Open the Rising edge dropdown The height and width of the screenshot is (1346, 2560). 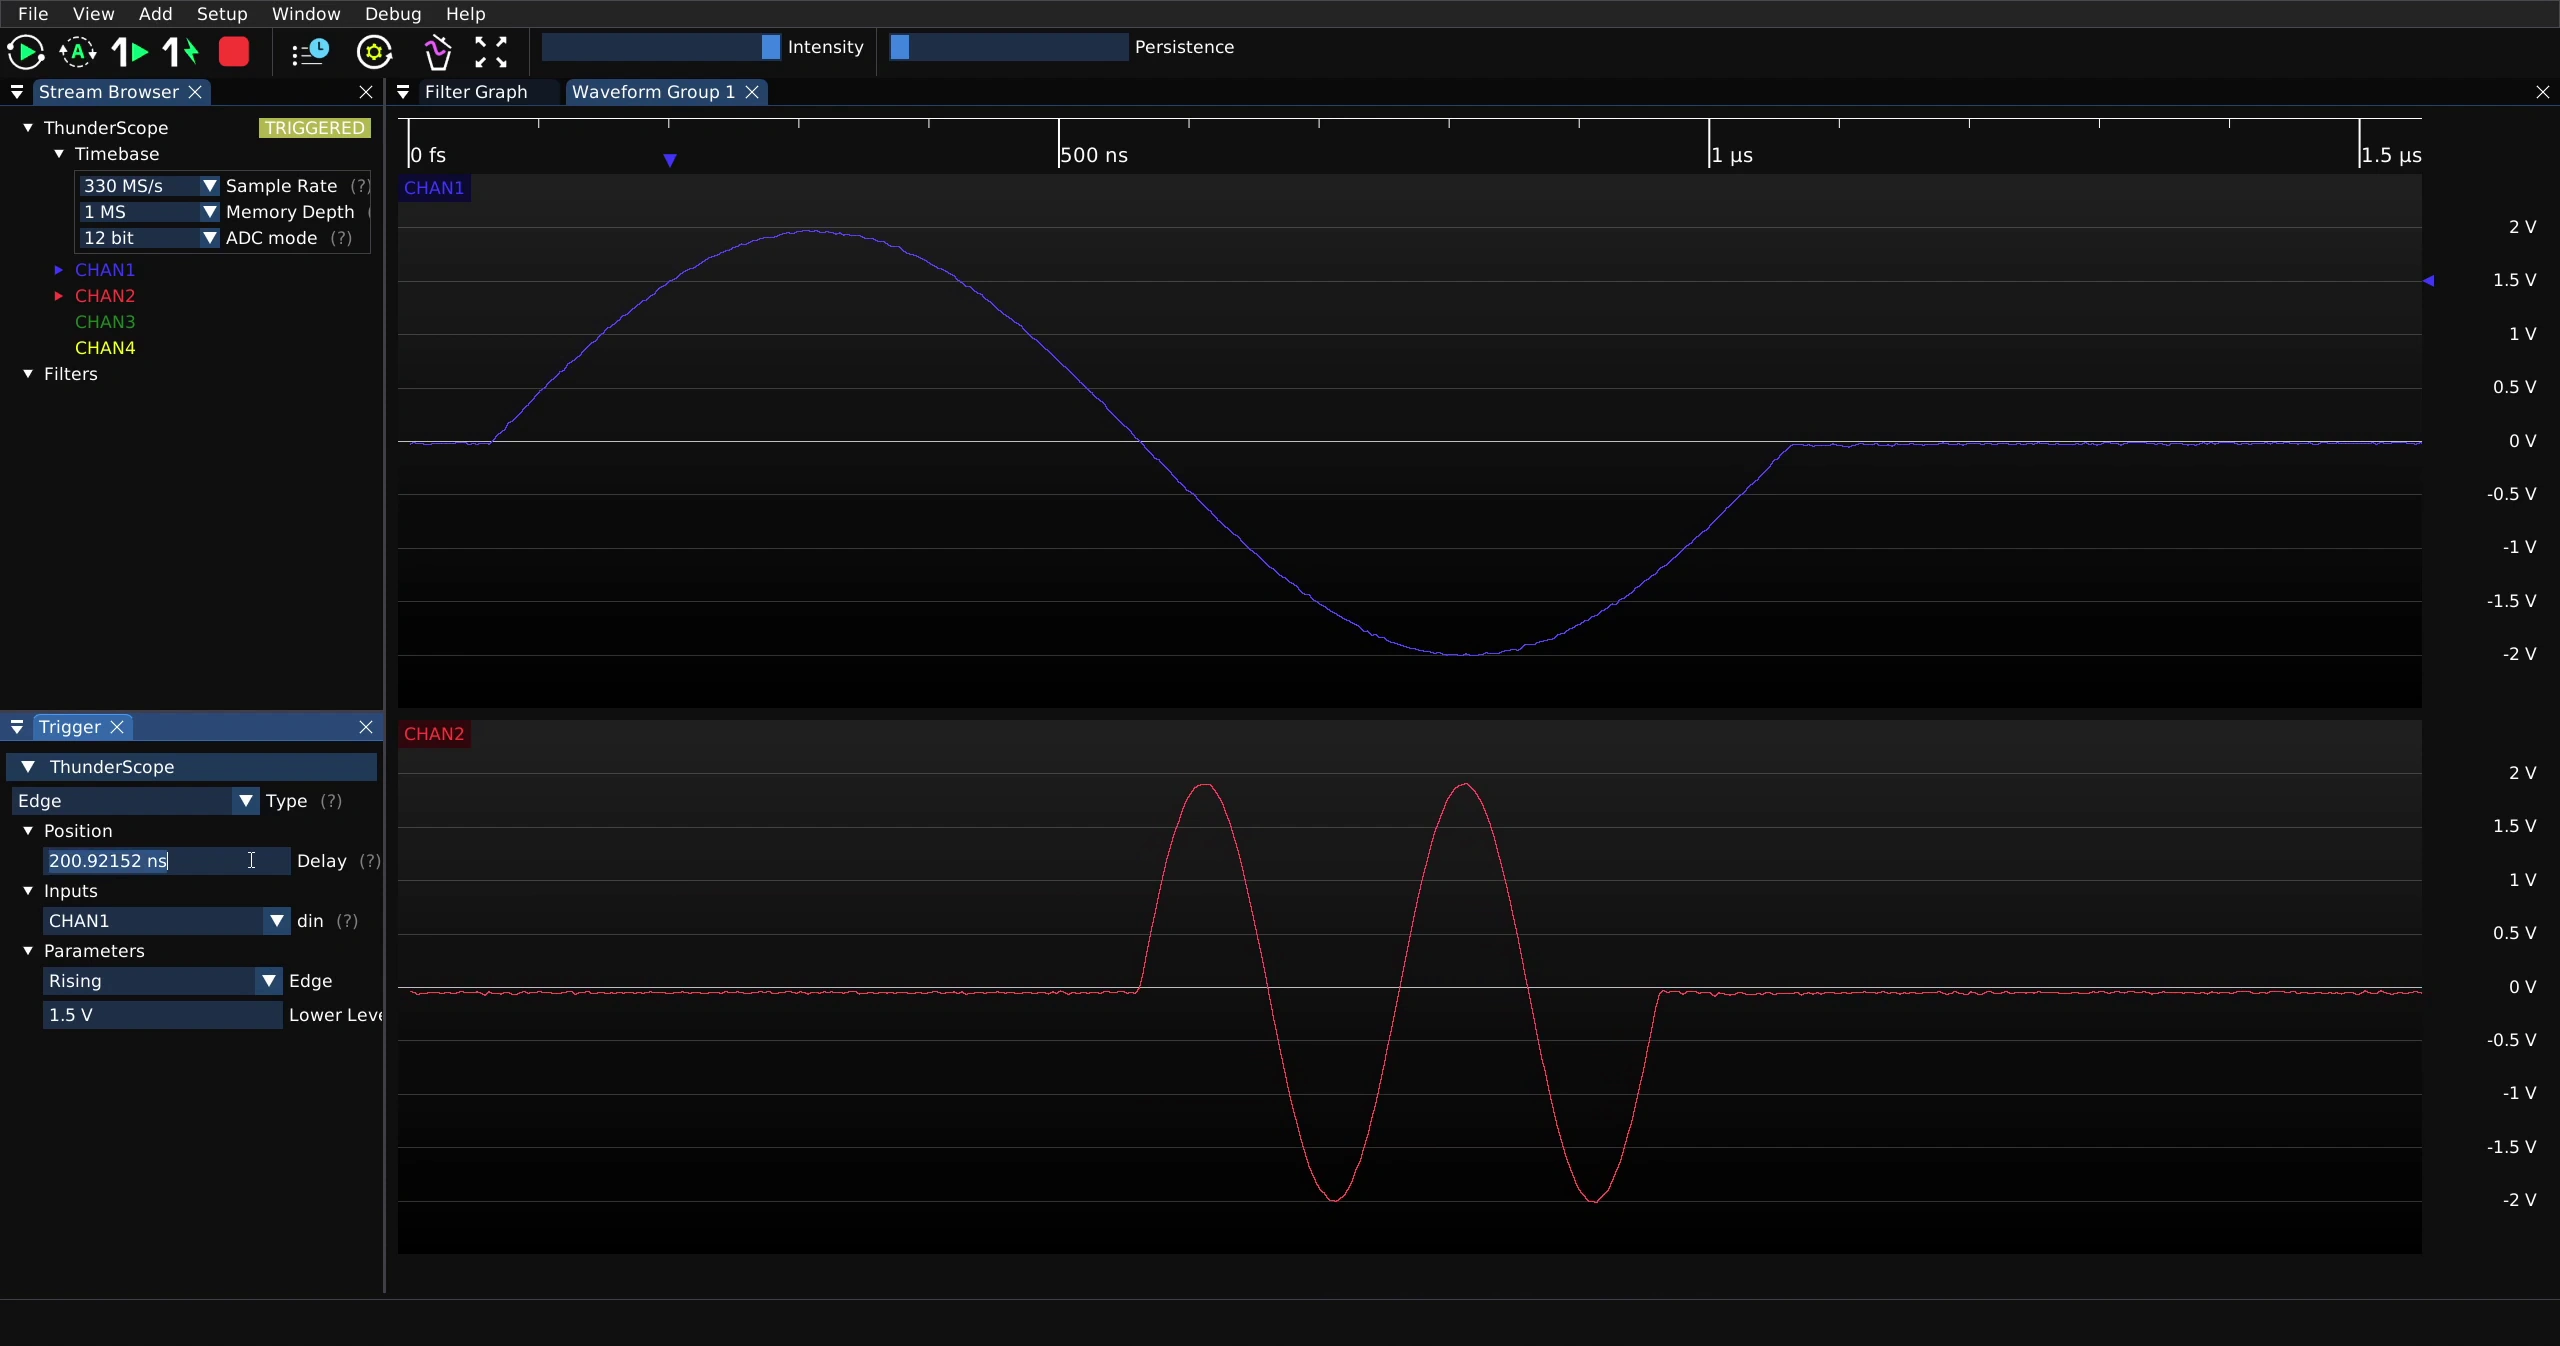pos(163,981)
